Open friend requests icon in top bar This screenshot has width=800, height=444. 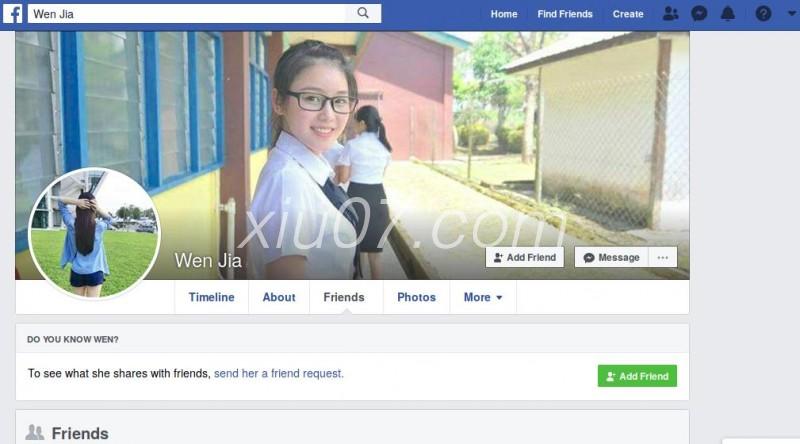coord(670,14)
